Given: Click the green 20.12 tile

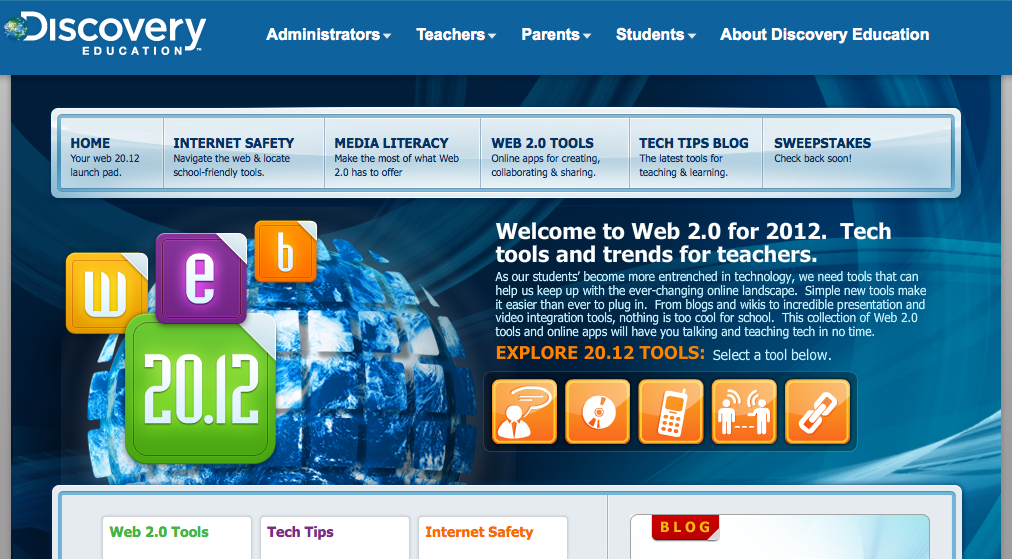Looking at the screenshot, I should pos(200,389).
